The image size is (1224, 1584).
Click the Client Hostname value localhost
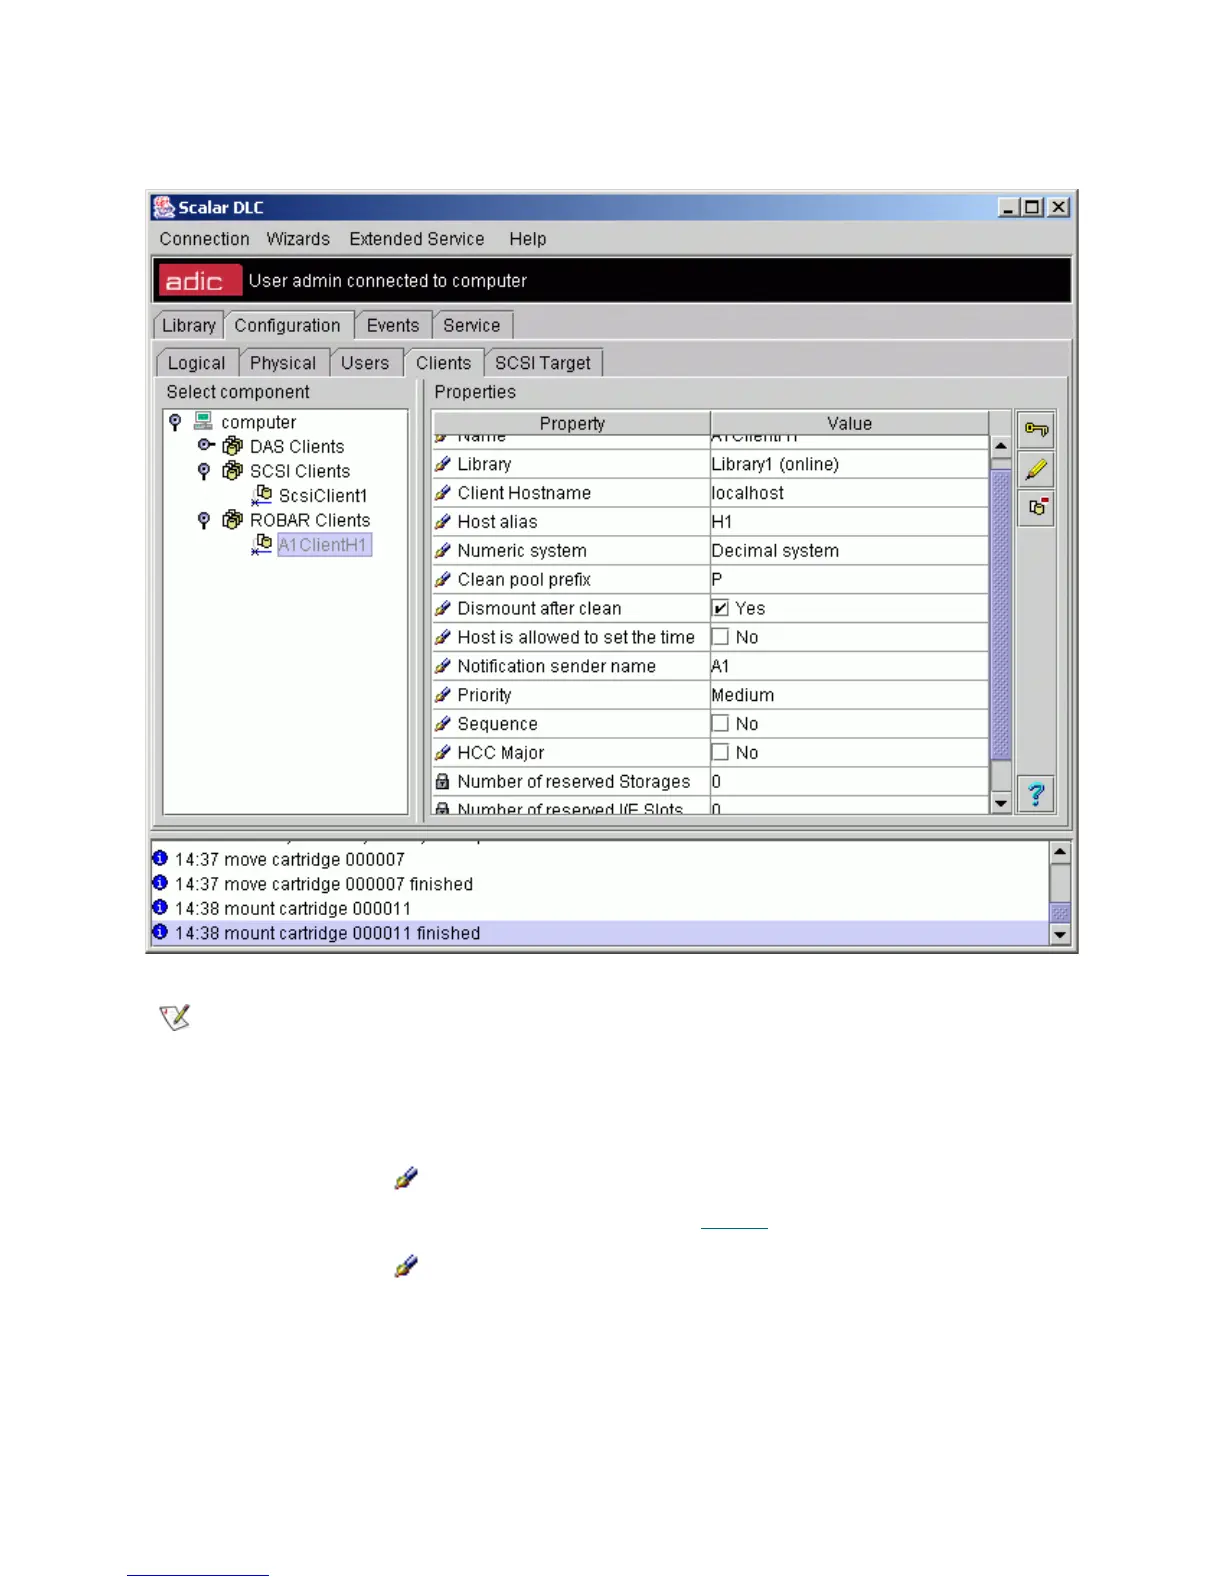point(748,493)
